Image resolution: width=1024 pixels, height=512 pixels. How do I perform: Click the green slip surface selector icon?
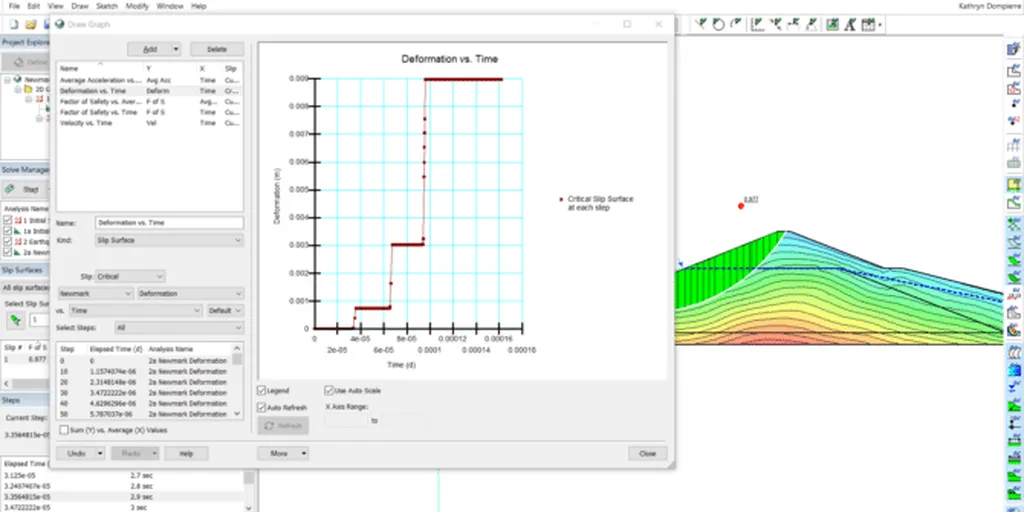16,320
